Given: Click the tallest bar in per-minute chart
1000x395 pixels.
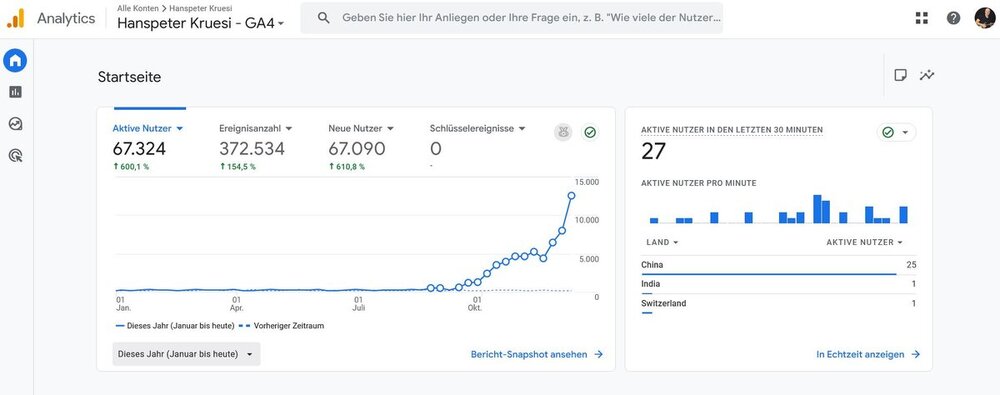Looking at the screenshot, I should click(817, 209).
